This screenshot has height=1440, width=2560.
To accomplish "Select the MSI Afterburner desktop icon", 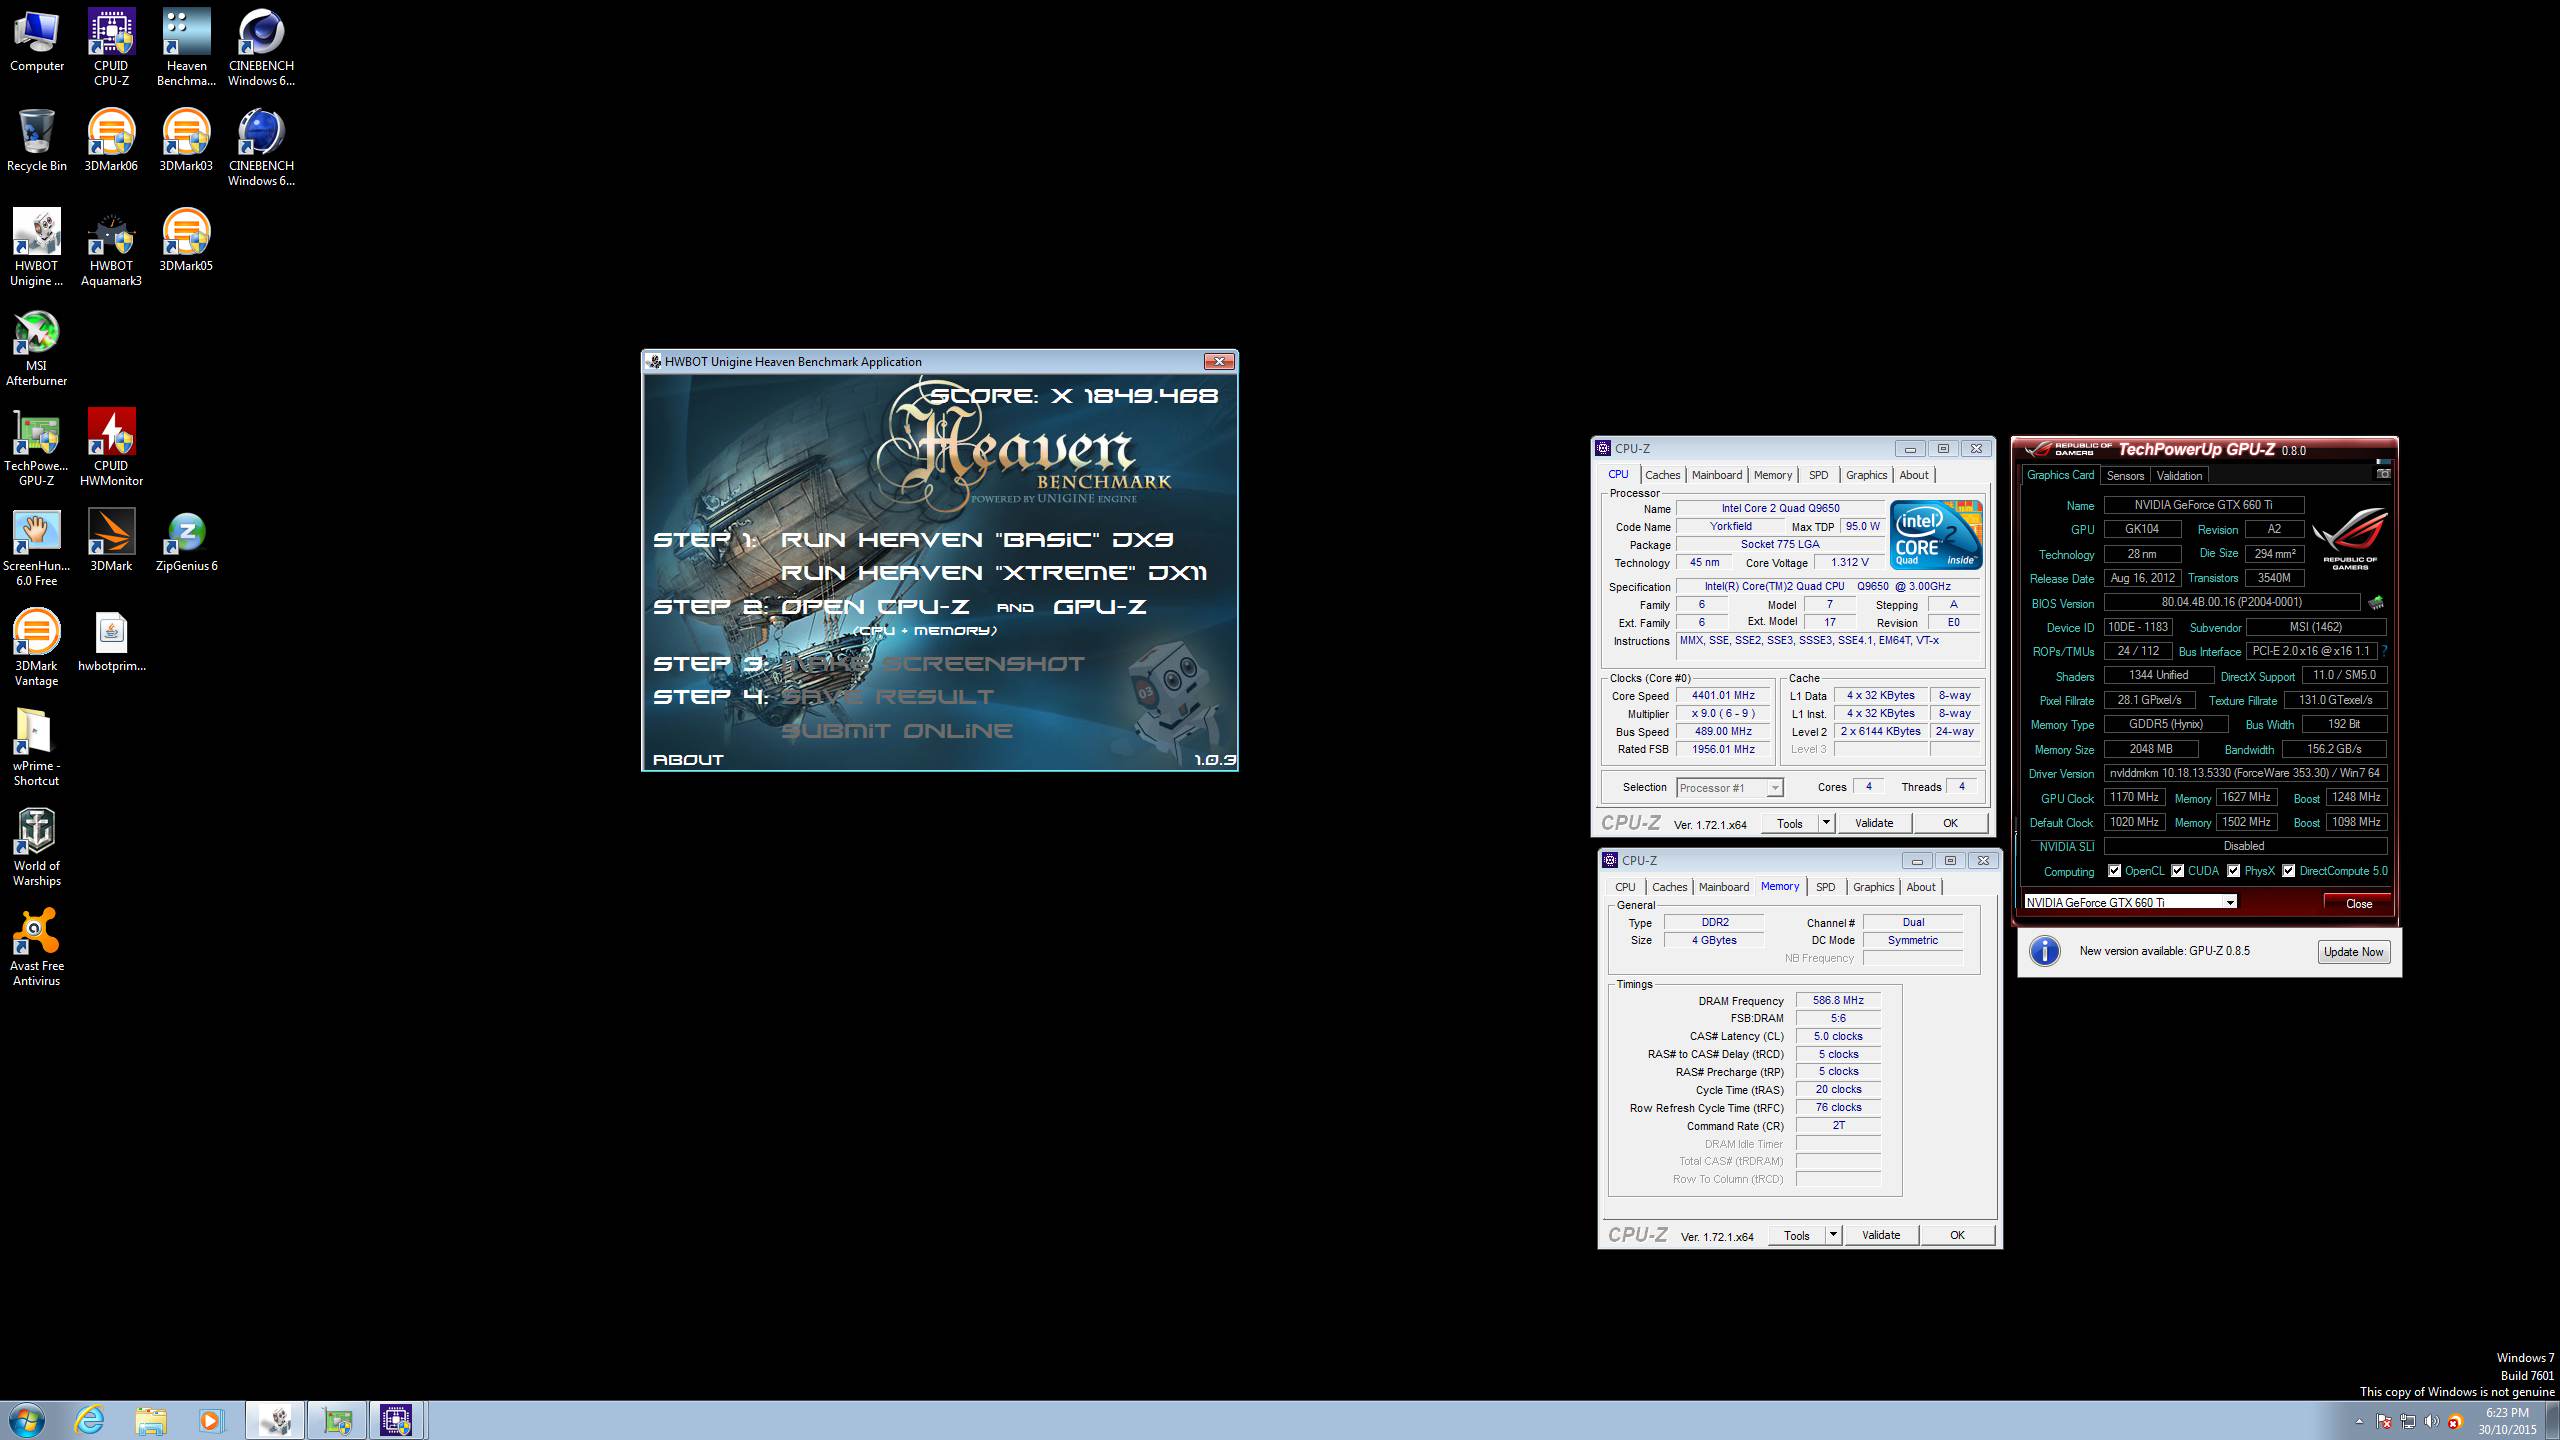I will (37, 347).
